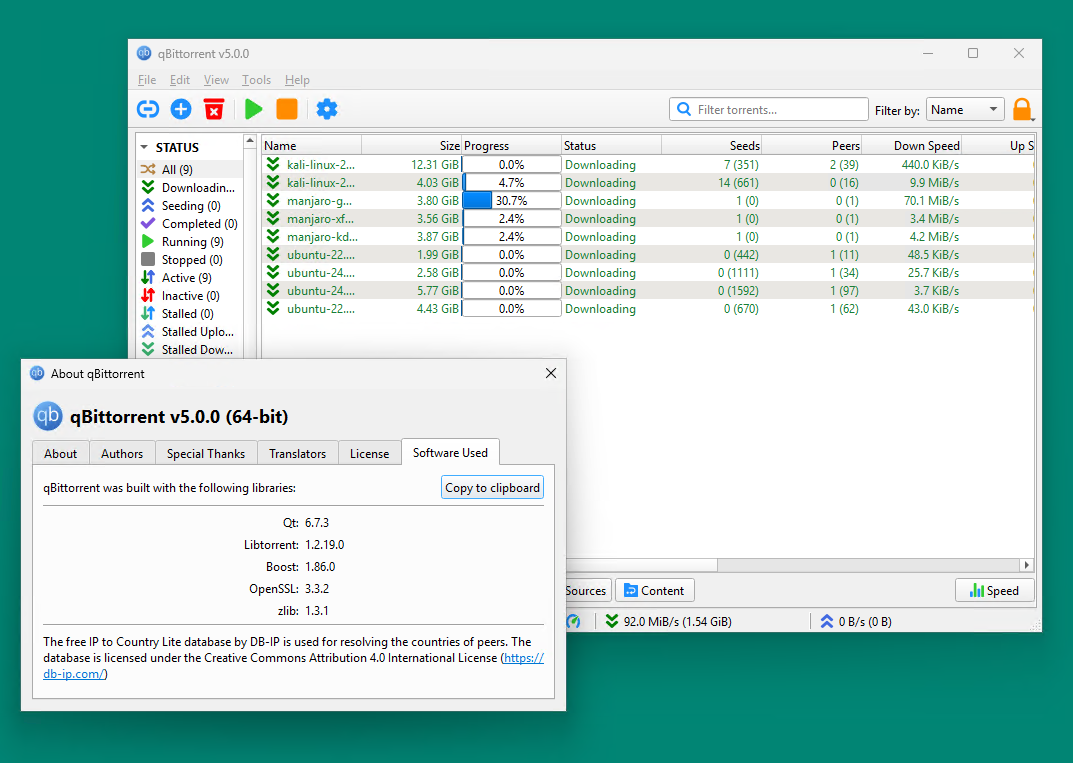
Task: Sort by the Peers column header
Action: click(812, 145)
